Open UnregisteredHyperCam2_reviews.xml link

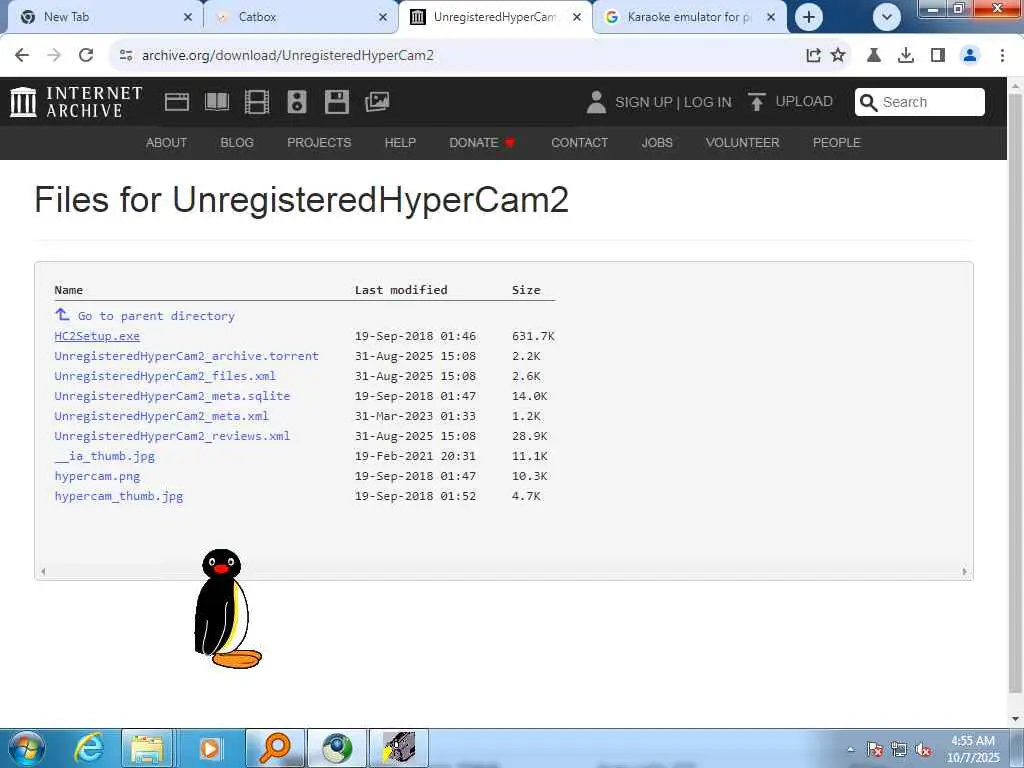click(x=172, y=436)
